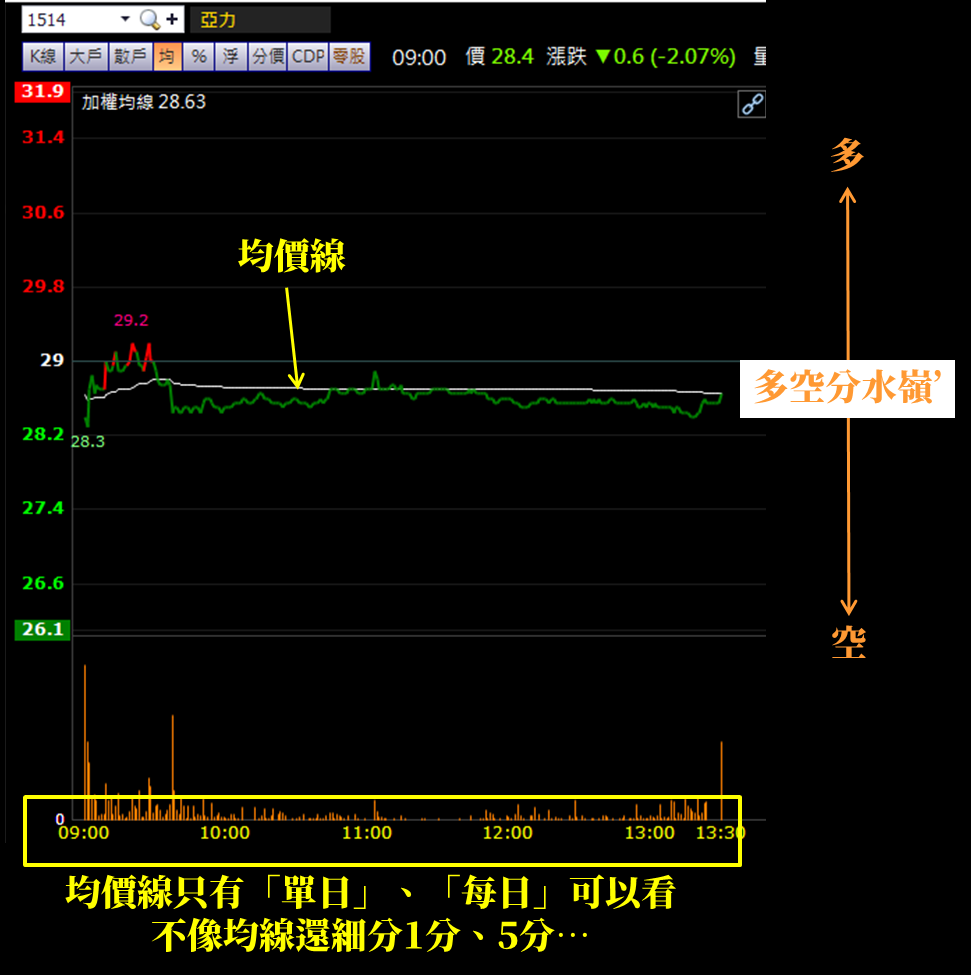Select the 散戶 button
971x975 pixels.
[x=130, y=57]
